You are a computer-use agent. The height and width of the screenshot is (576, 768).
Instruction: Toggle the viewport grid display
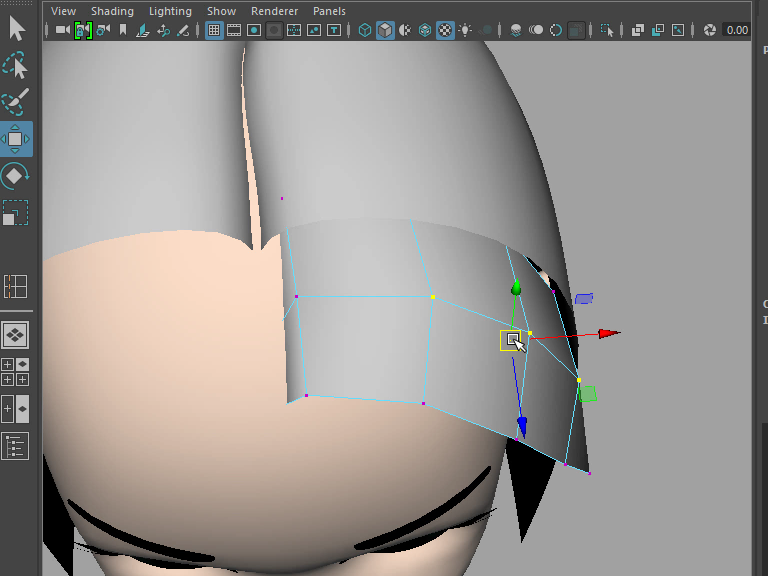214,30
